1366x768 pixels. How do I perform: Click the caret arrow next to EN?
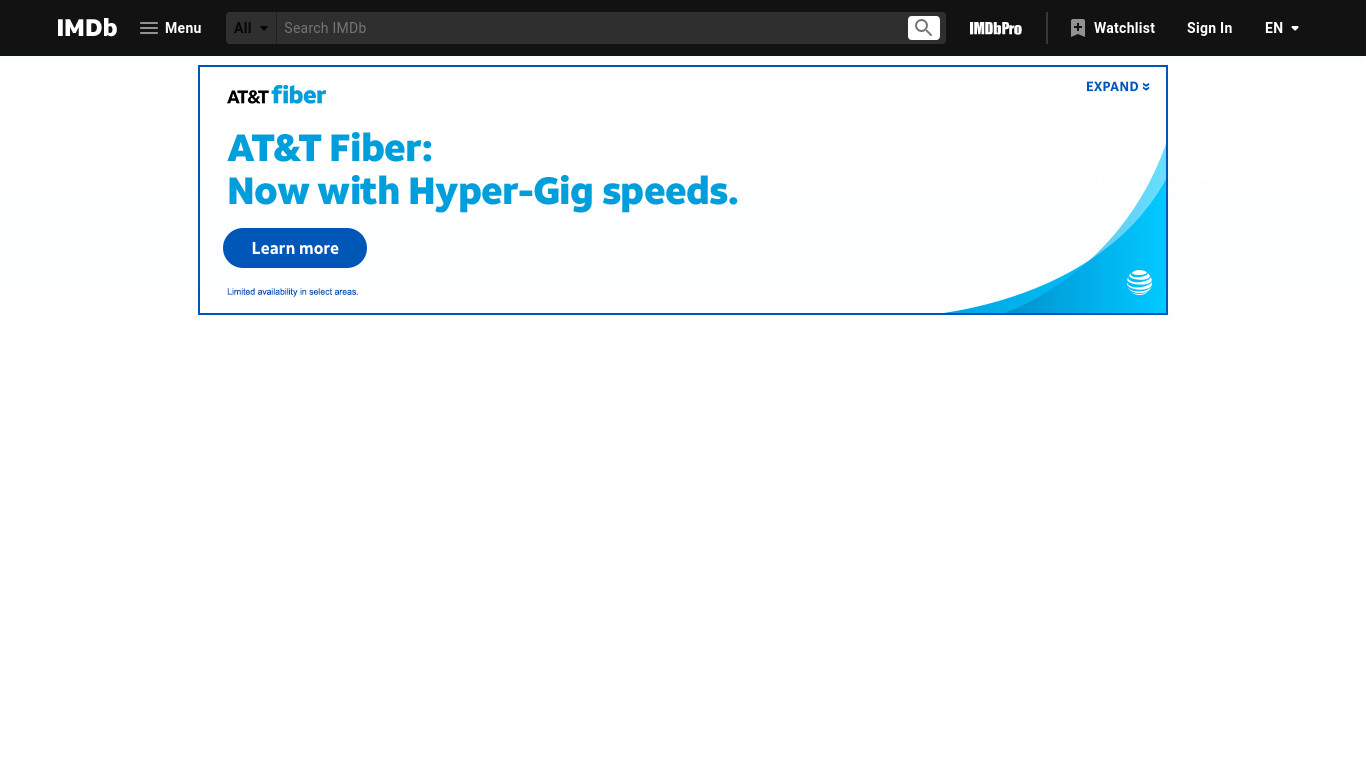tap(1295, 28)
